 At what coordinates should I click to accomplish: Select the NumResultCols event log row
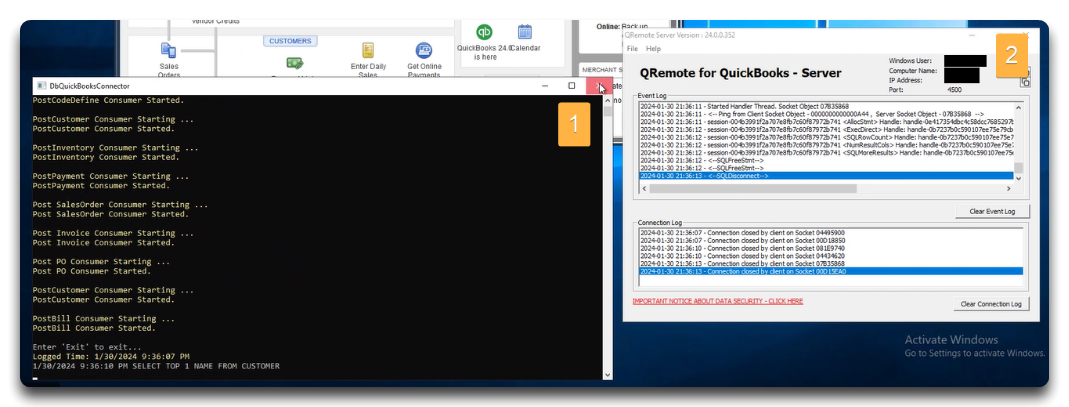[x=826, y=145]
